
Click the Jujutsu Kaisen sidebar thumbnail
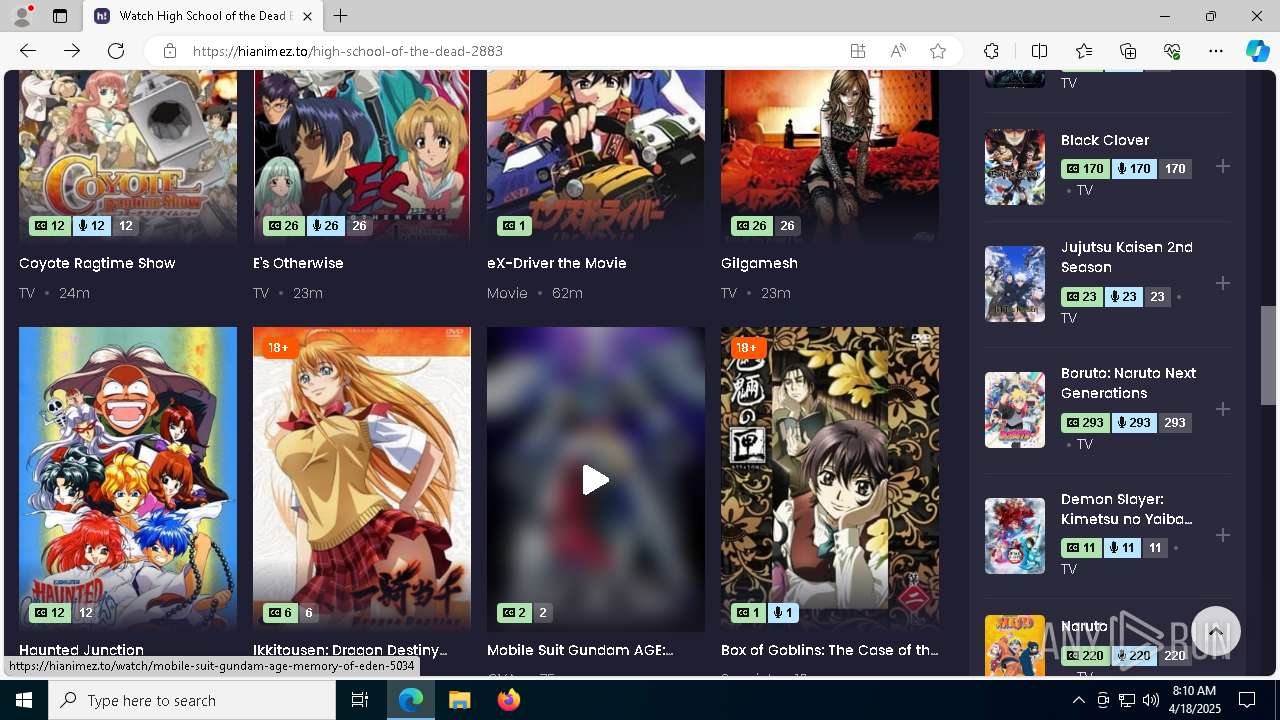click(x=1015, y=284)
